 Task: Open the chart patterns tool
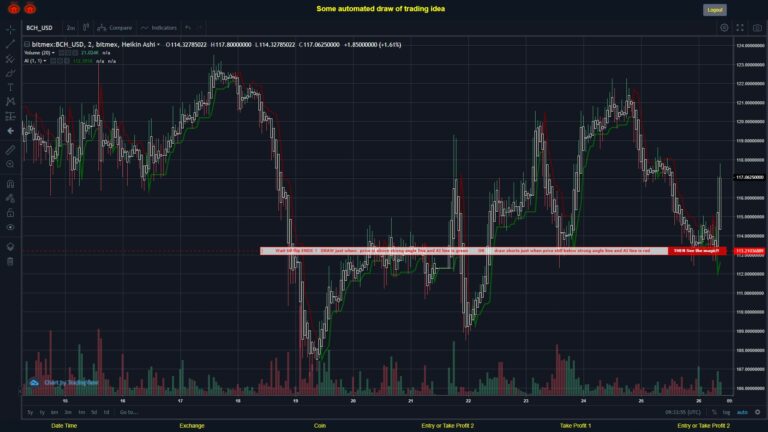tap(10, 102)
